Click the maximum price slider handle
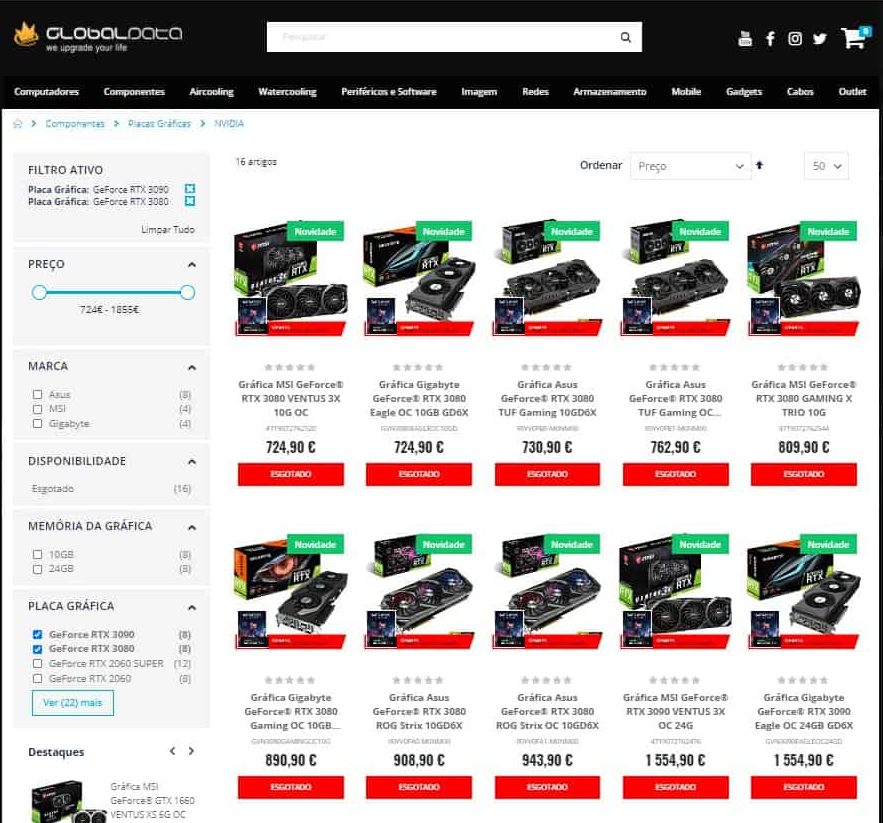Image resolution: width=883 pixels, height=823 pixels. (x=188, y=292)
